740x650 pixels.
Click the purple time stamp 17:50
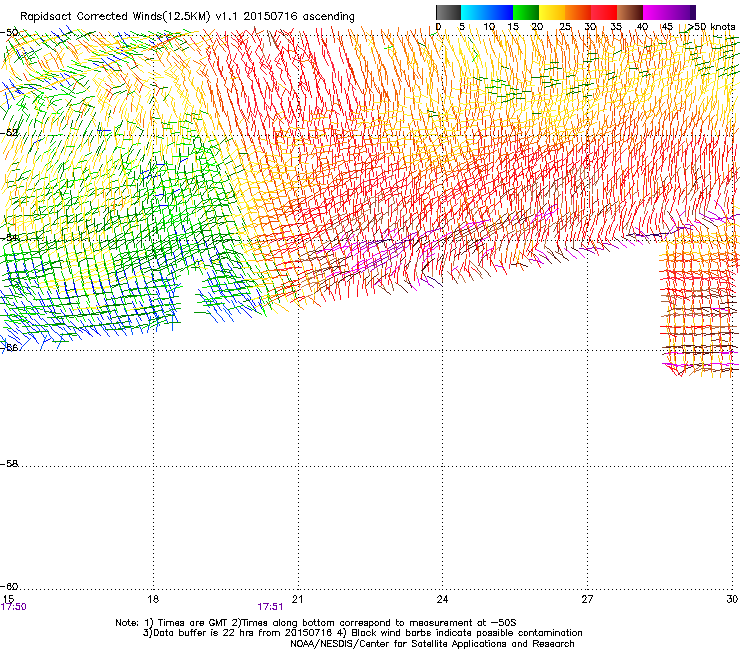pyautogui.click(x=14, y=607)
